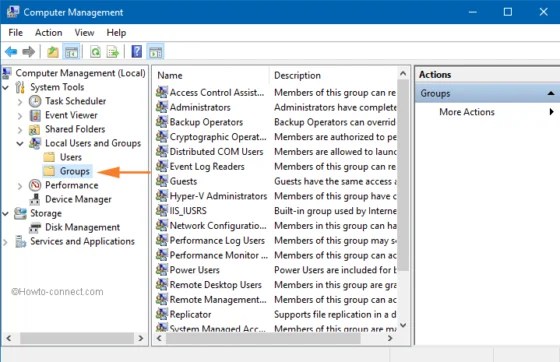Click the Event Viewer icon in tree

pyautogui.click(x=35, y=115)
